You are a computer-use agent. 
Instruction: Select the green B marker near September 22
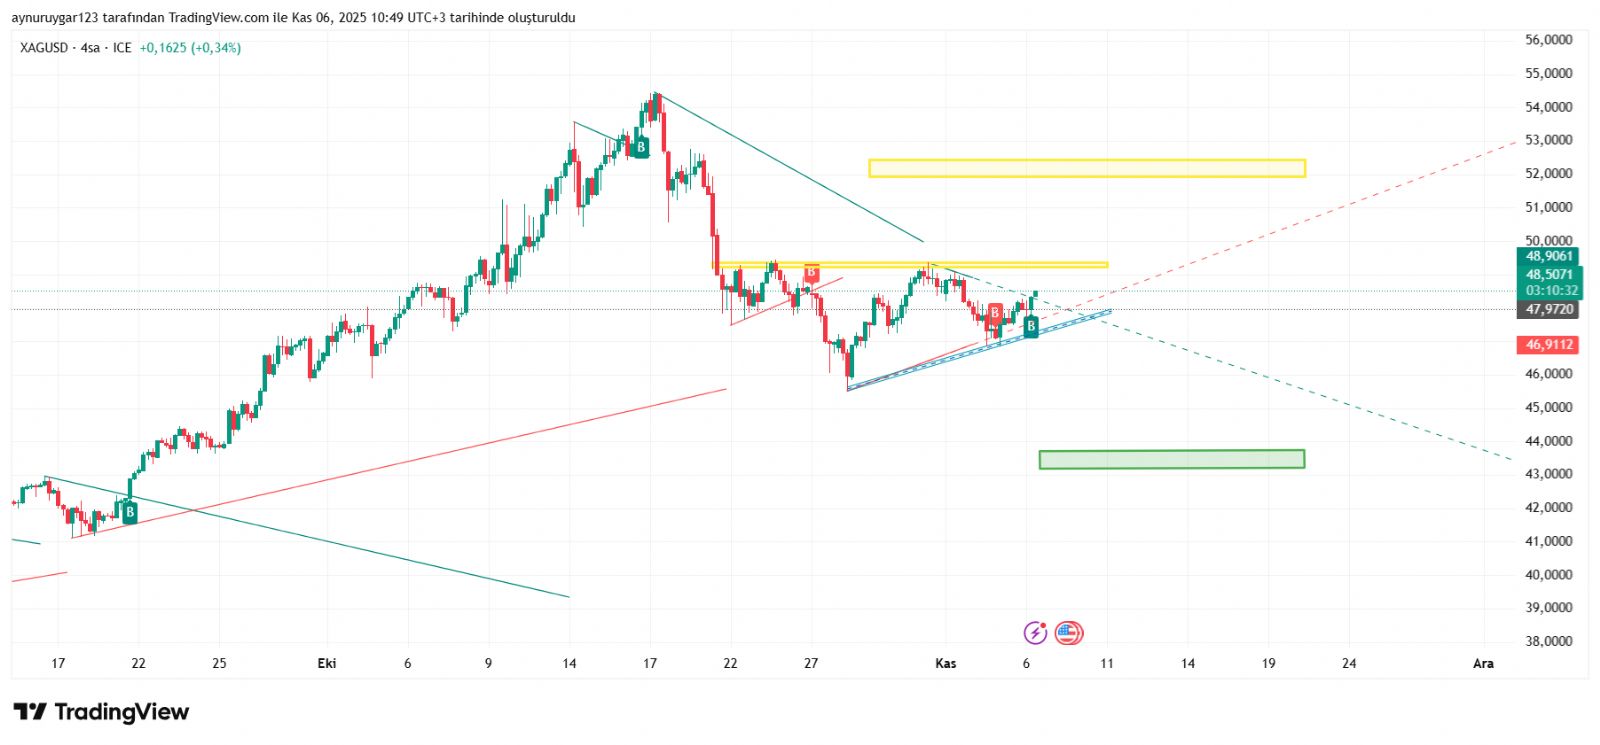pos(129,512)
